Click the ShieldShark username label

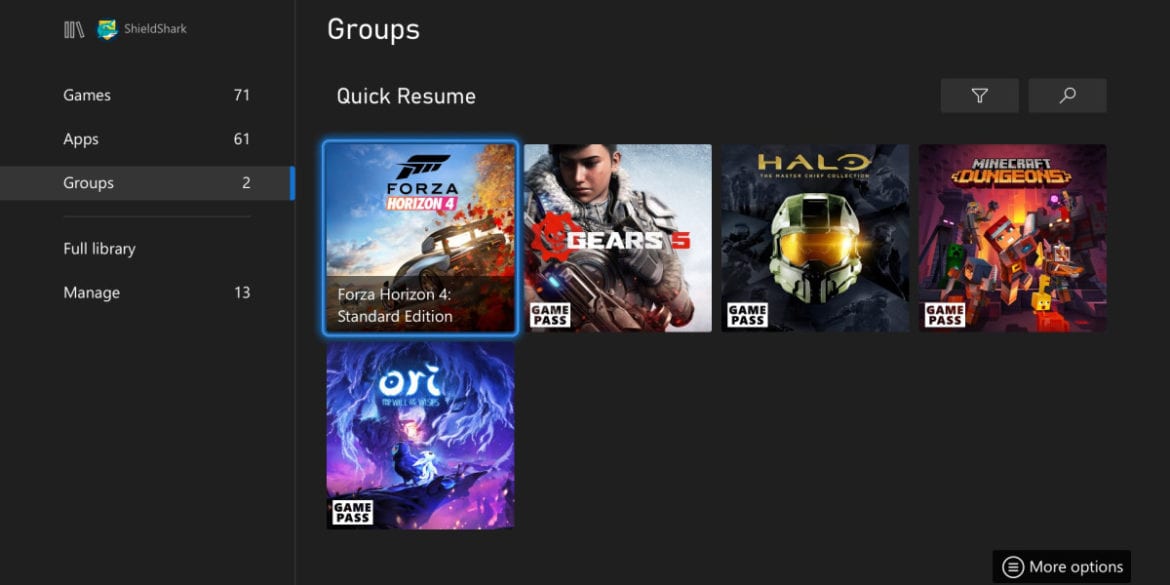155,30
